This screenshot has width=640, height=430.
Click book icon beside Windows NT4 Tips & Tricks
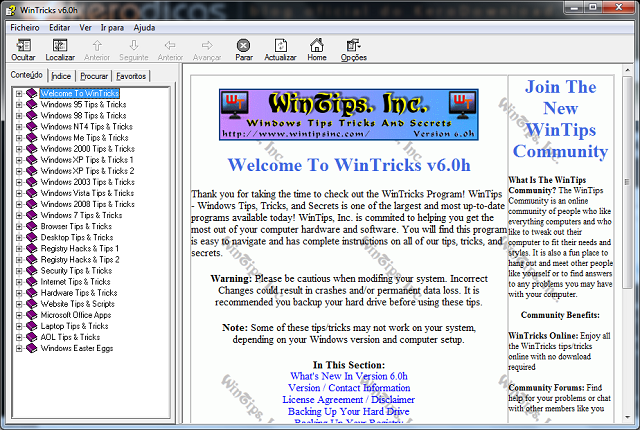pyautogui.click(x=31, y=126)
